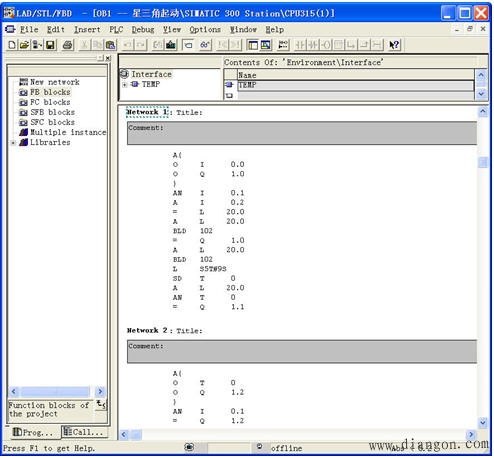Screen dimensions: 494x458
Task: Toggle the Overviews panel toolbar button
Action: tap(253, 45)
